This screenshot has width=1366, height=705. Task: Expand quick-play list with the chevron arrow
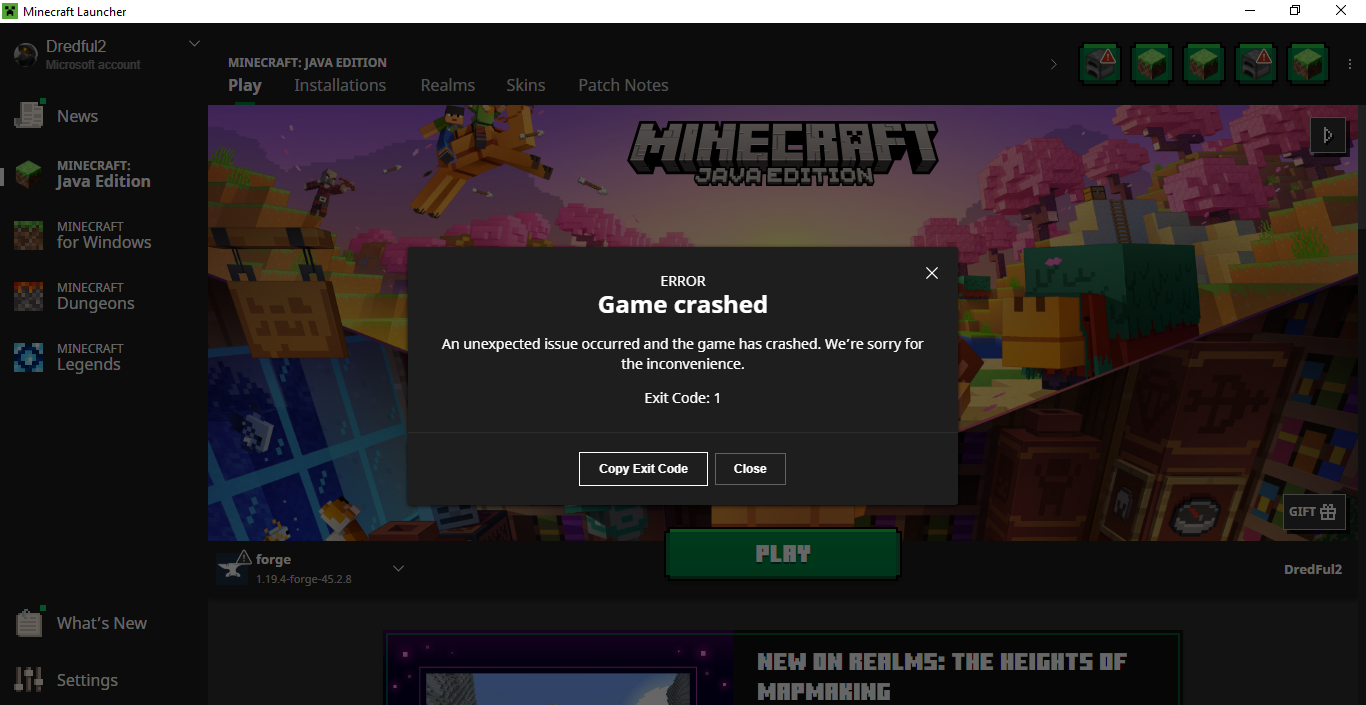[1053, 64]
